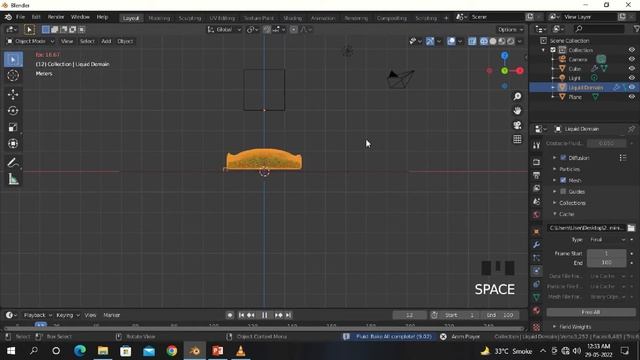Open the Render menu
640x360 pixels.
(56, 17)
